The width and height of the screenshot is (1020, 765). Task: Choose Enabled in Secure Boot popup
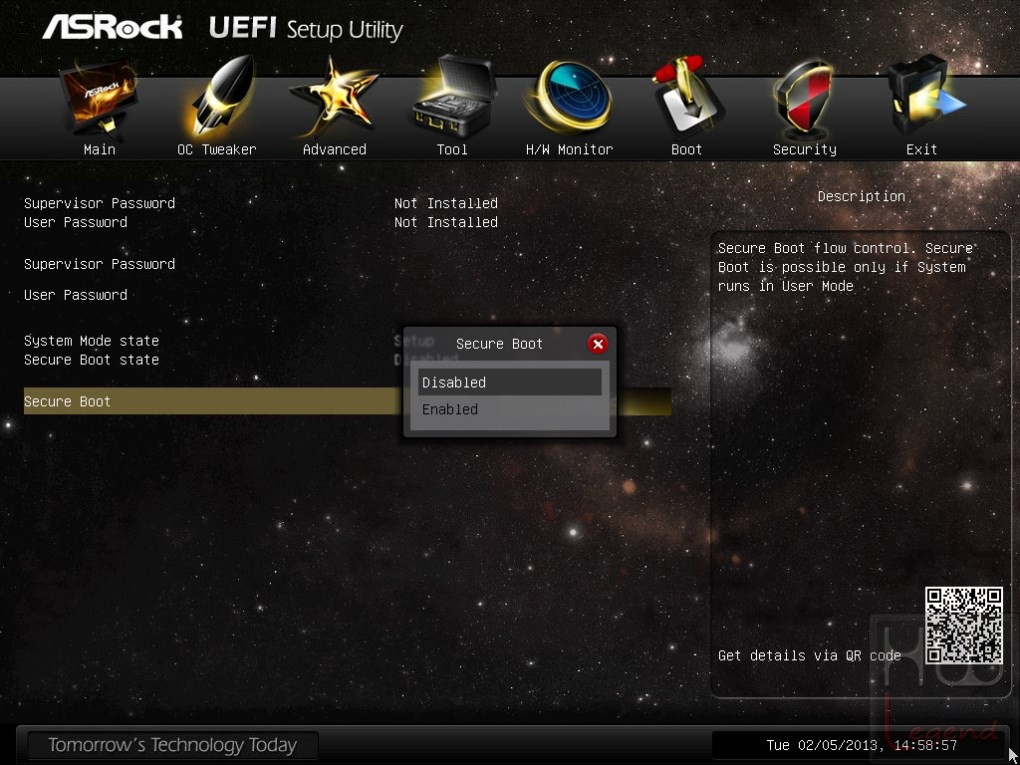click(x=509, y=410)
